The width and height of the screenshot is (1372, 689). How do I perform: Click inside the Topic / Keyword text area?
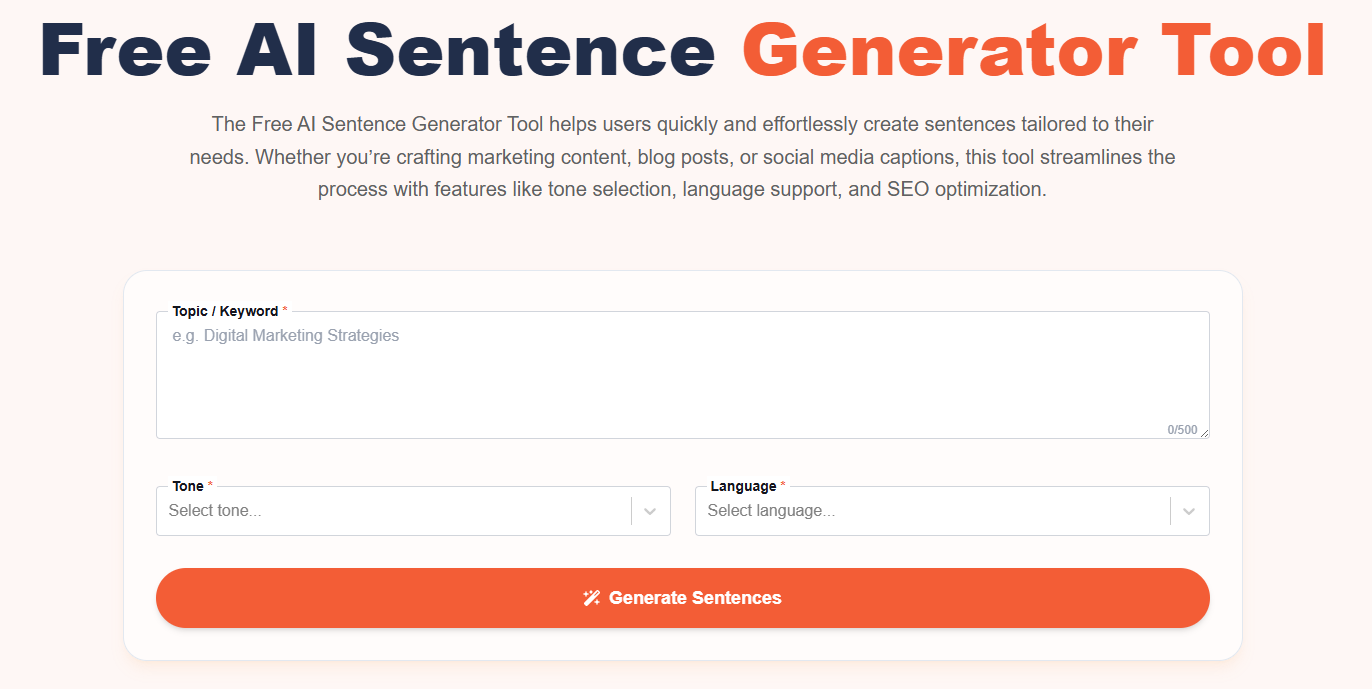(x=683, y=375)
